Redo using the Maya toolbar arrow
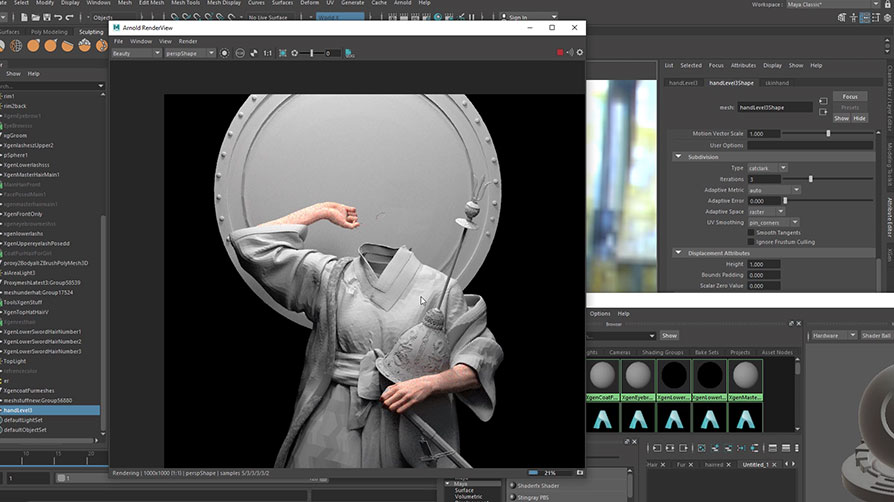This screenshot has width=894, height=502. pyautogui.click(x=69, y=18)
